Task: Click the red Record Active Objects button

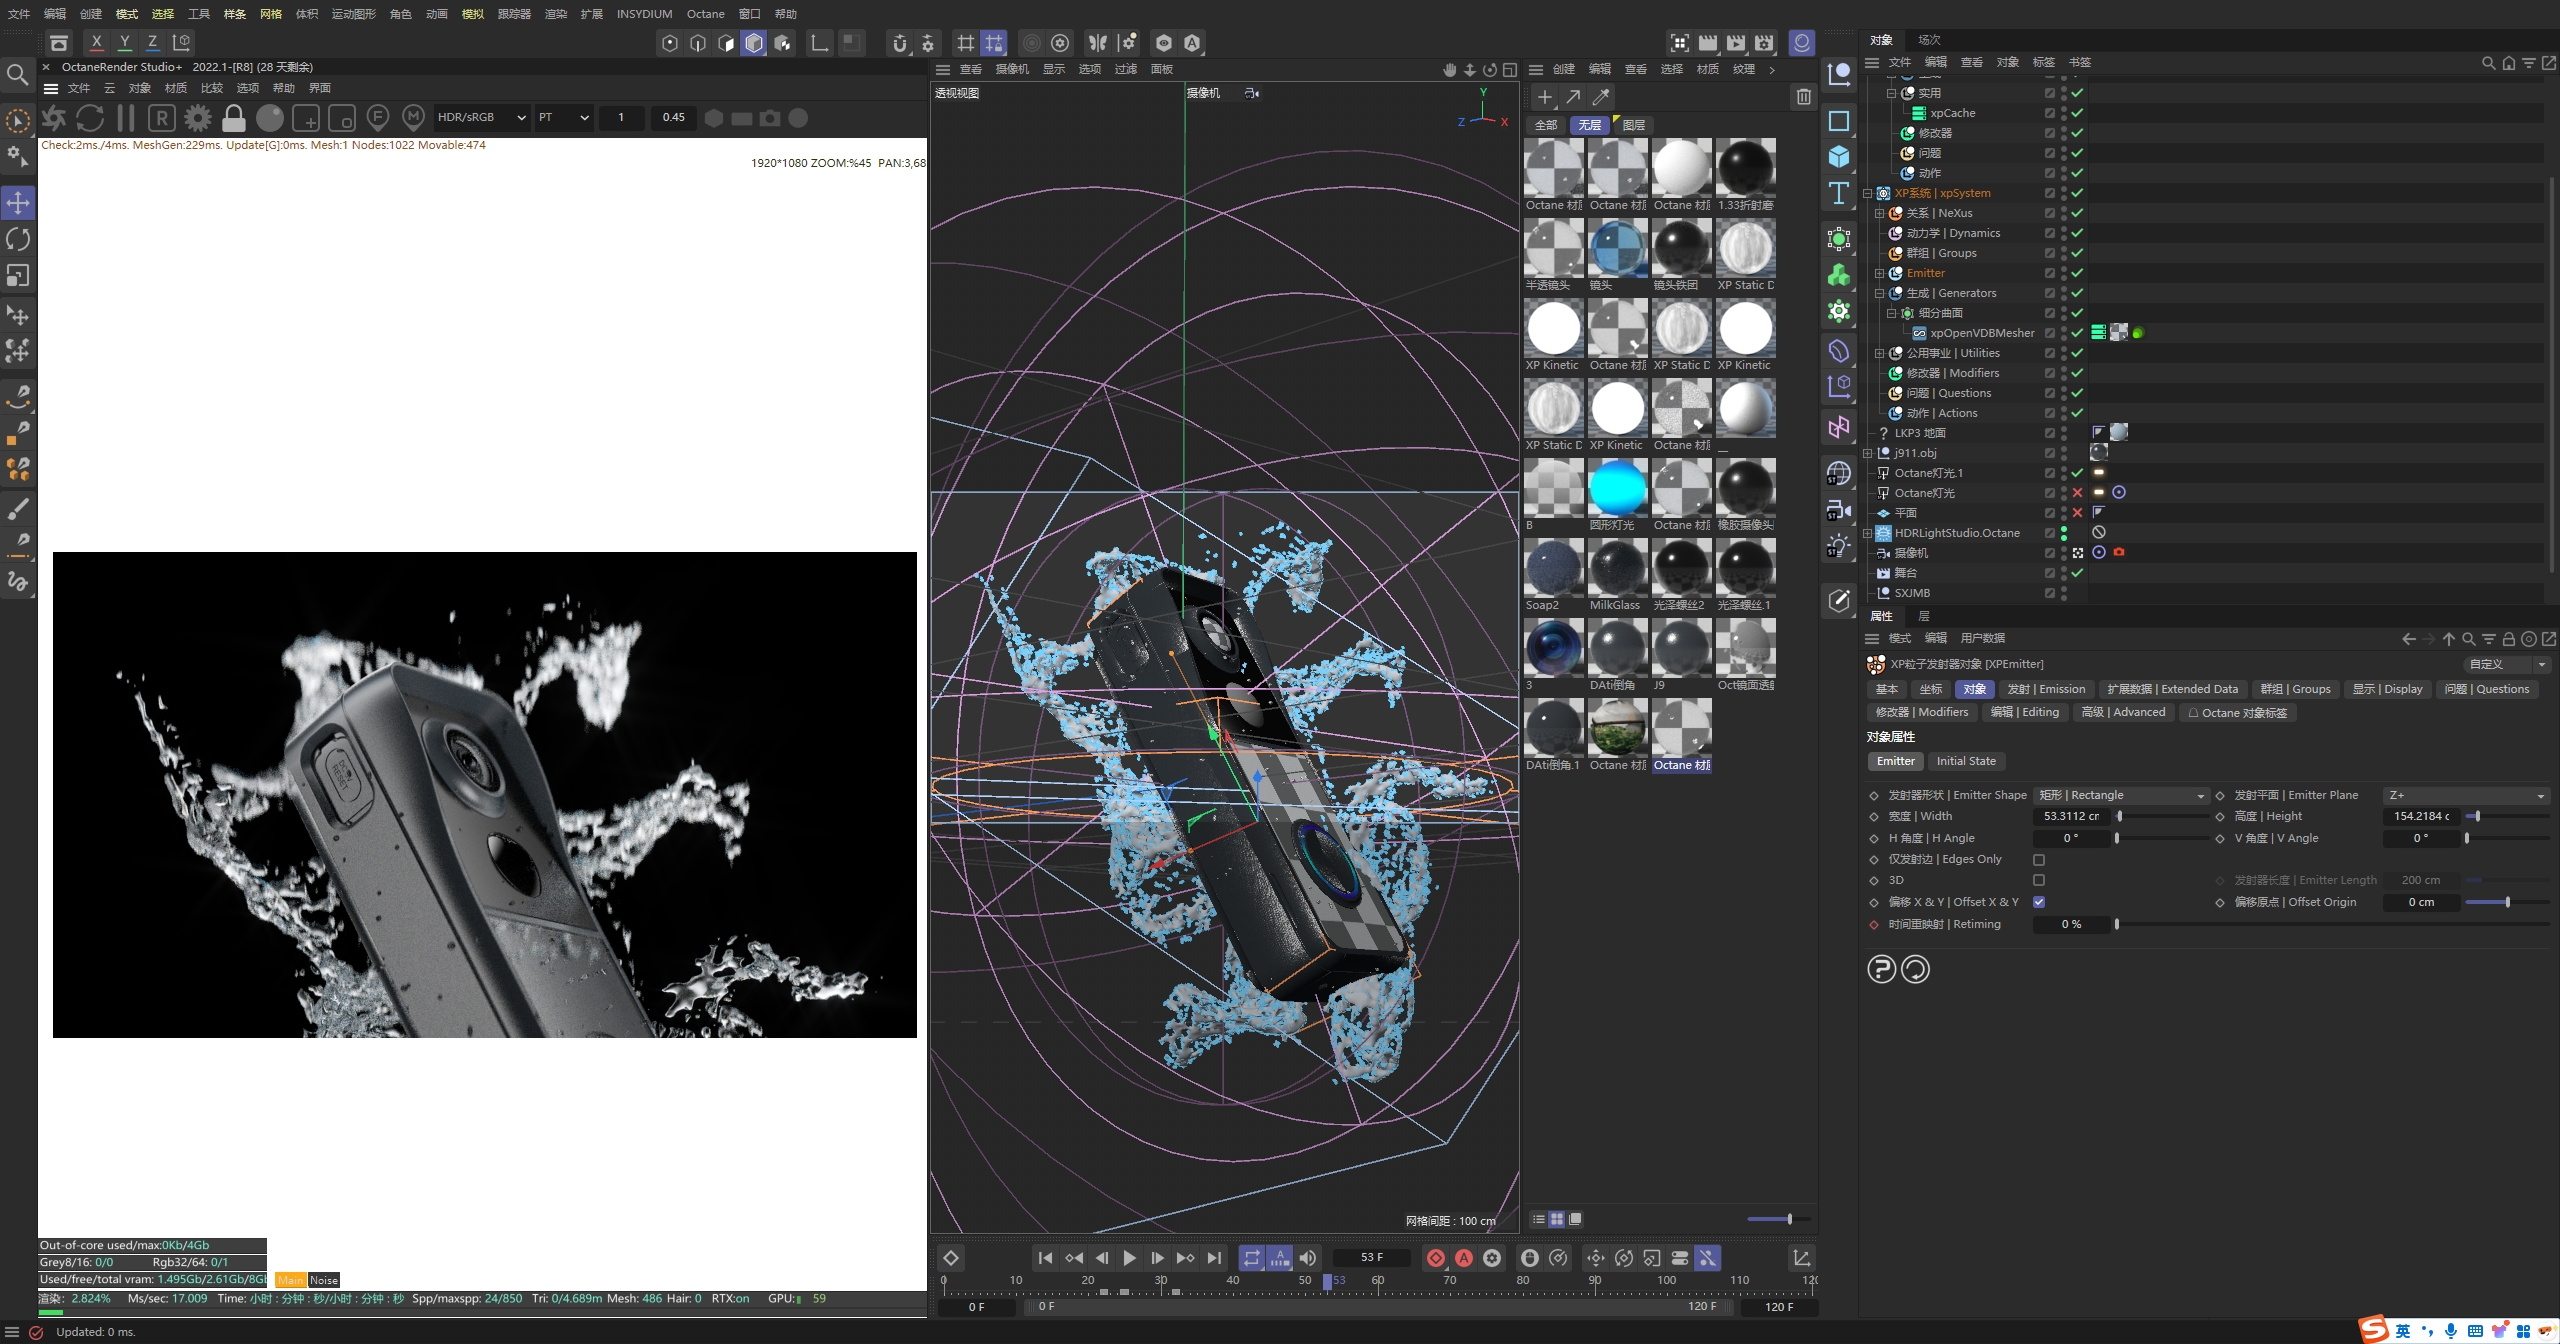Action: click(1436, 1258)
